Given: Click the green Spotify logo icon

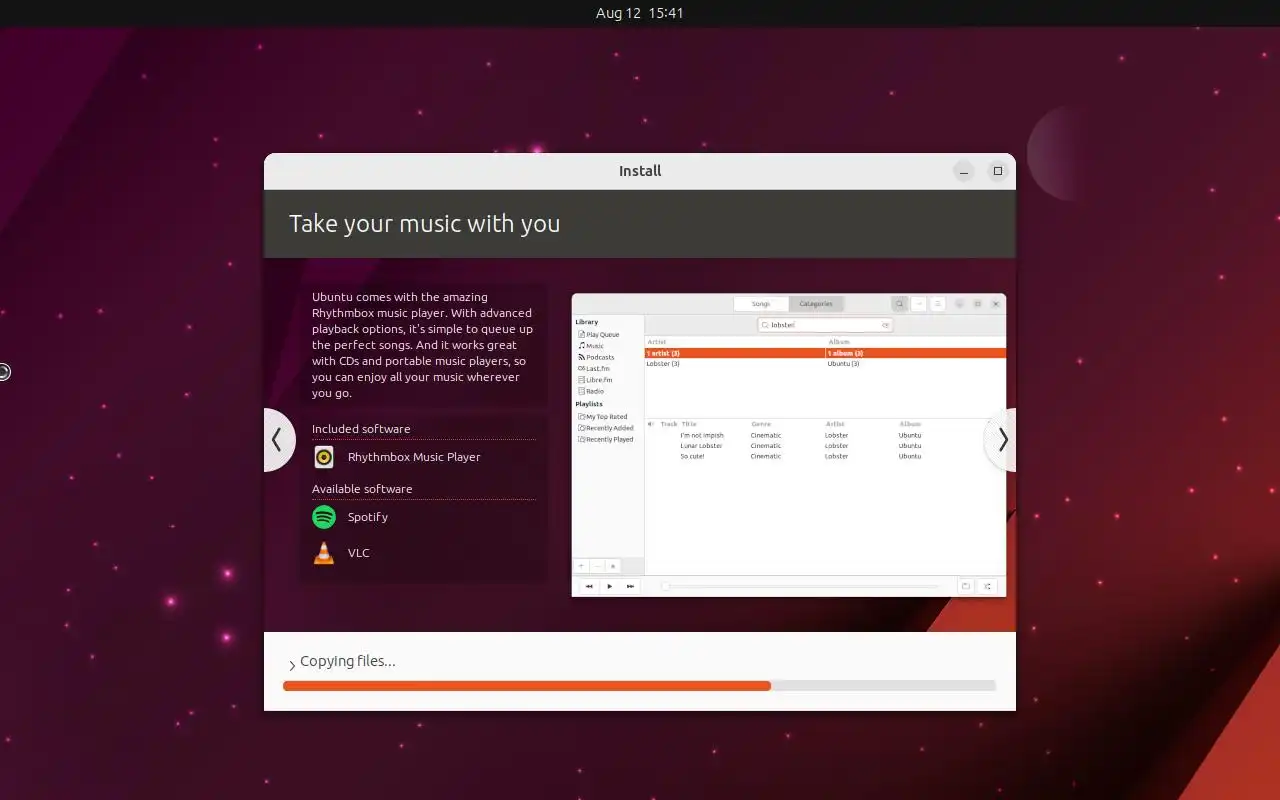Looking at the screenshot, I should pos(324,517).
